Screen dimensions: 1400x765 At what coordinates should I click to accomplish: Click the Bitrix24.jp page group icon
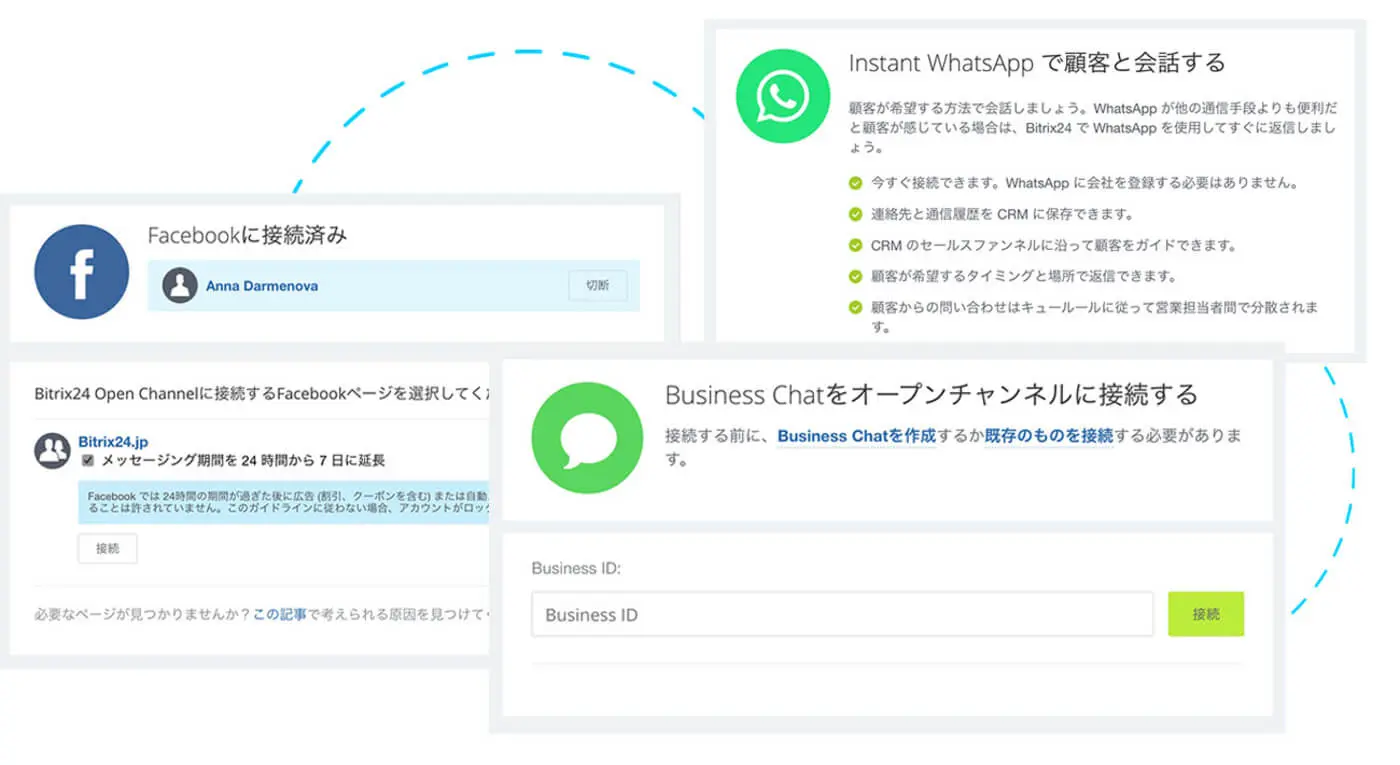52,451
